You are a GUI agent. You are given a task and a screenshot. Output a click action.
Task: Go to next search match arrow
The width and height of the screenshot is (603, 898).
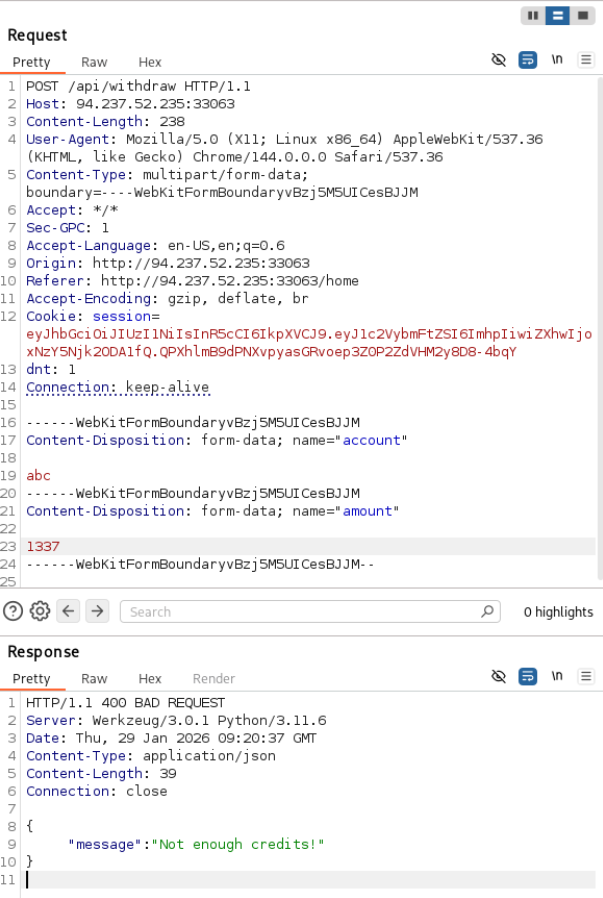97,611
